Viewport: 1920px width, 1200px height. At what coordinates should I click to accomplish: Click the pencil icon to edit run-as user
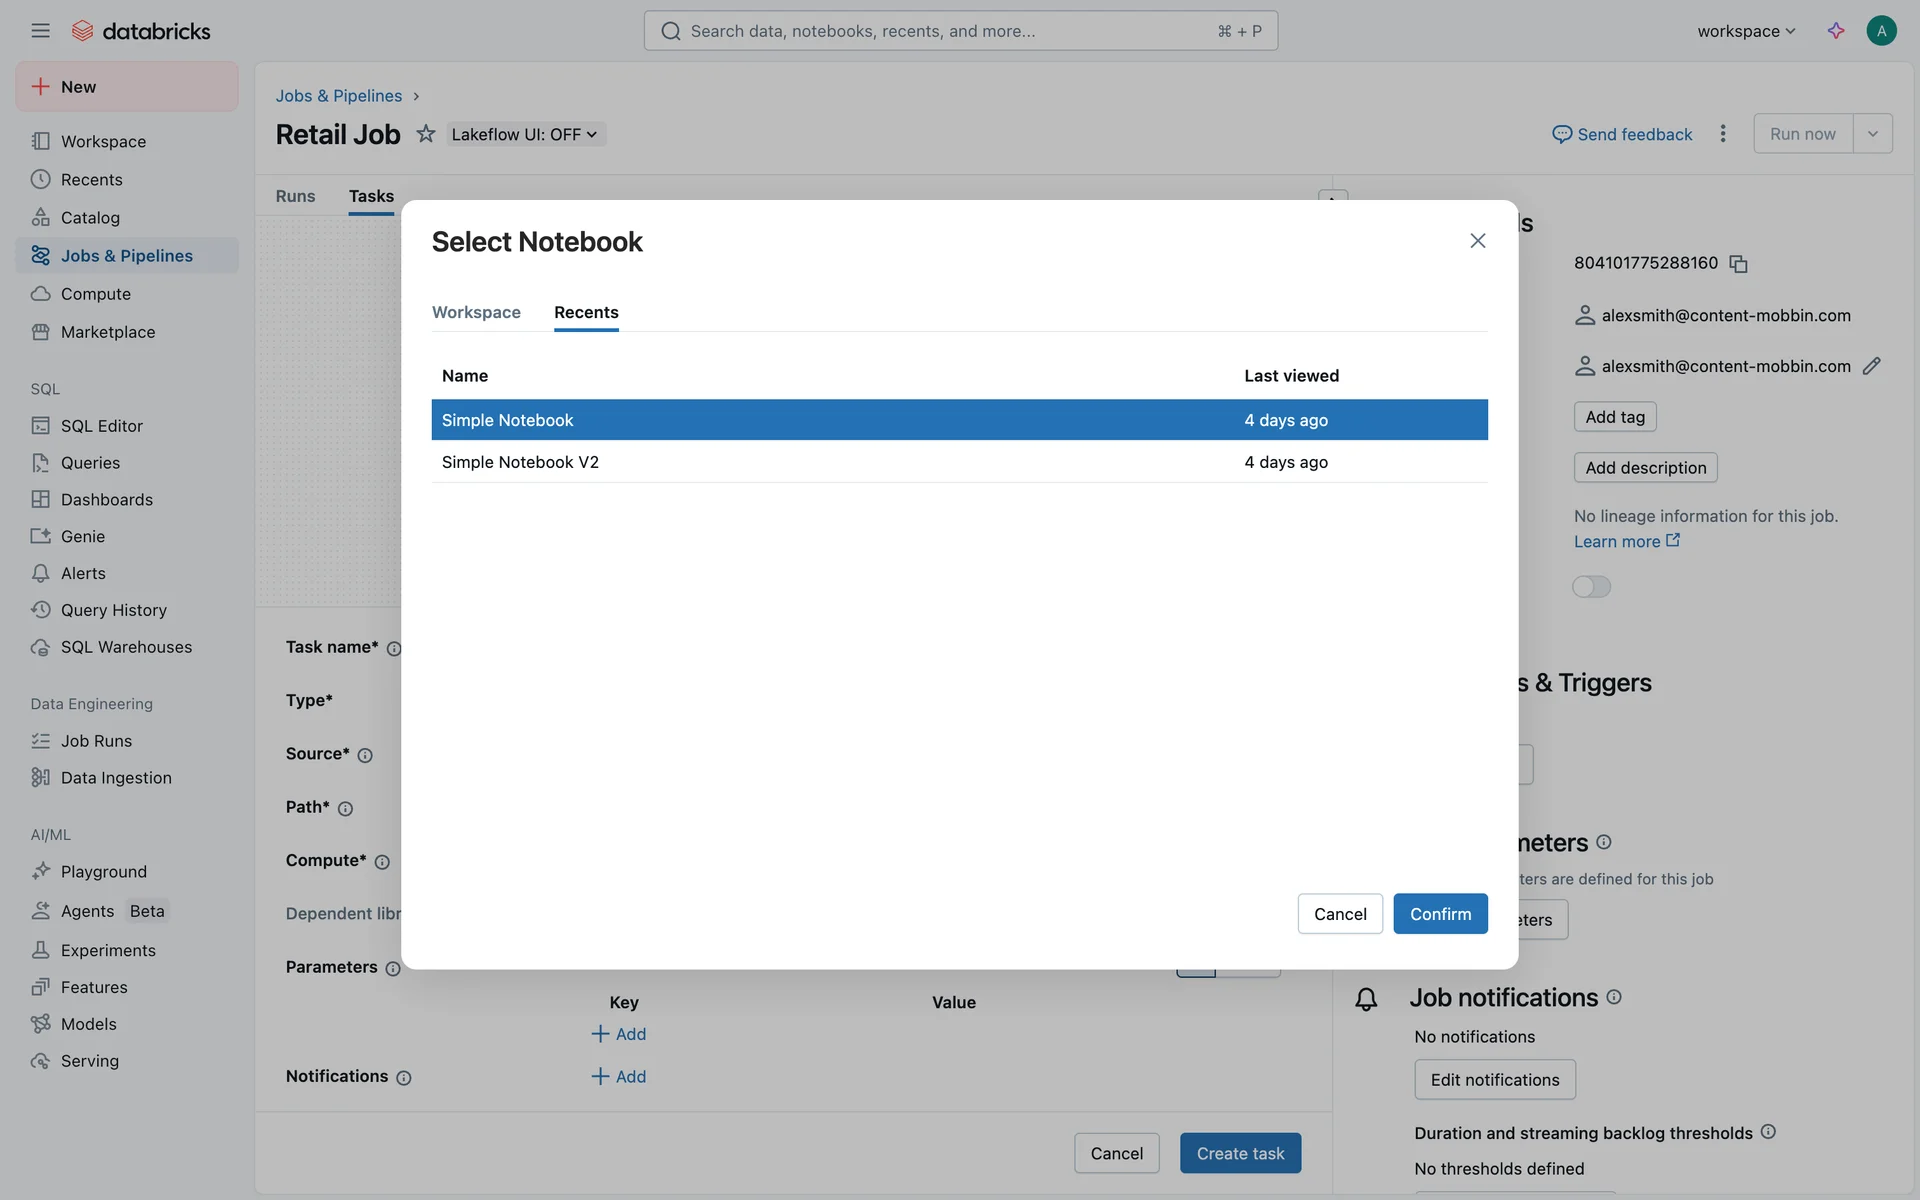pyautogui.click(x=1871, y=366)
